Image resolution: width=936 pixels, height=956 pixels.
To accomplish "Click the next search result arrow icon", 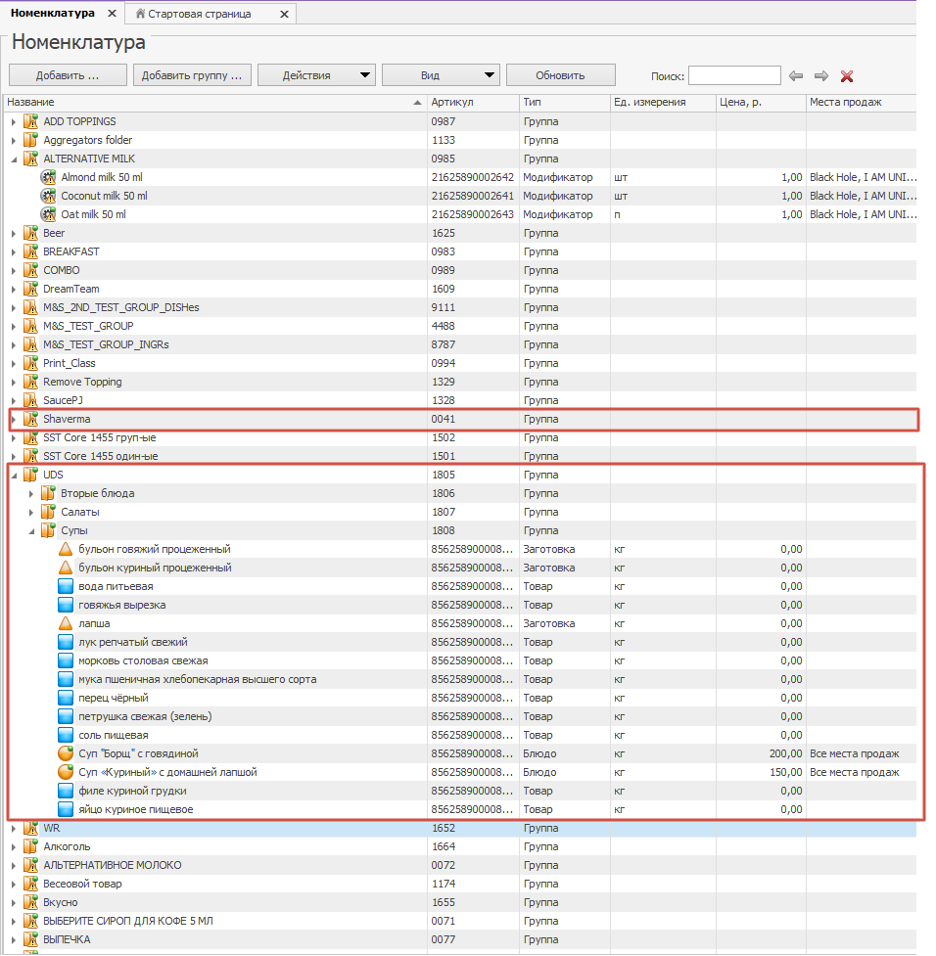I will point(821,76).
